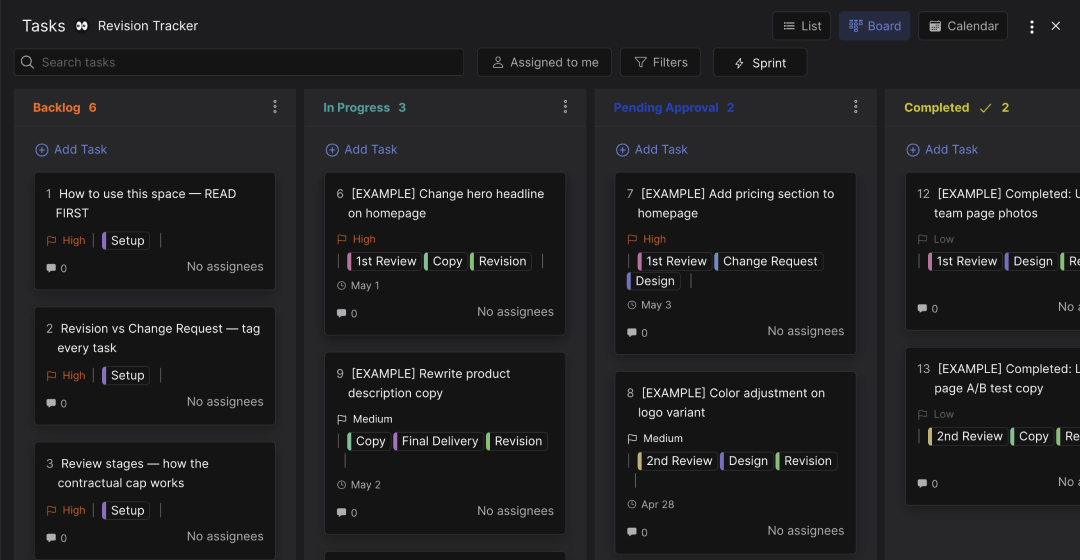
Task: Click the Completed column checkmark icon
Action: point(986,107)
